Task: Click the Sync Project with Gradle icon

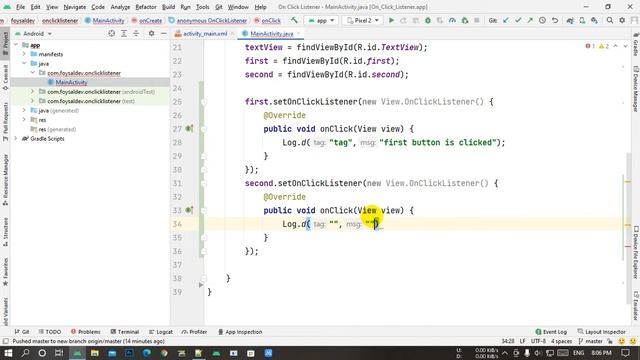Action: [x=570, y=20]
